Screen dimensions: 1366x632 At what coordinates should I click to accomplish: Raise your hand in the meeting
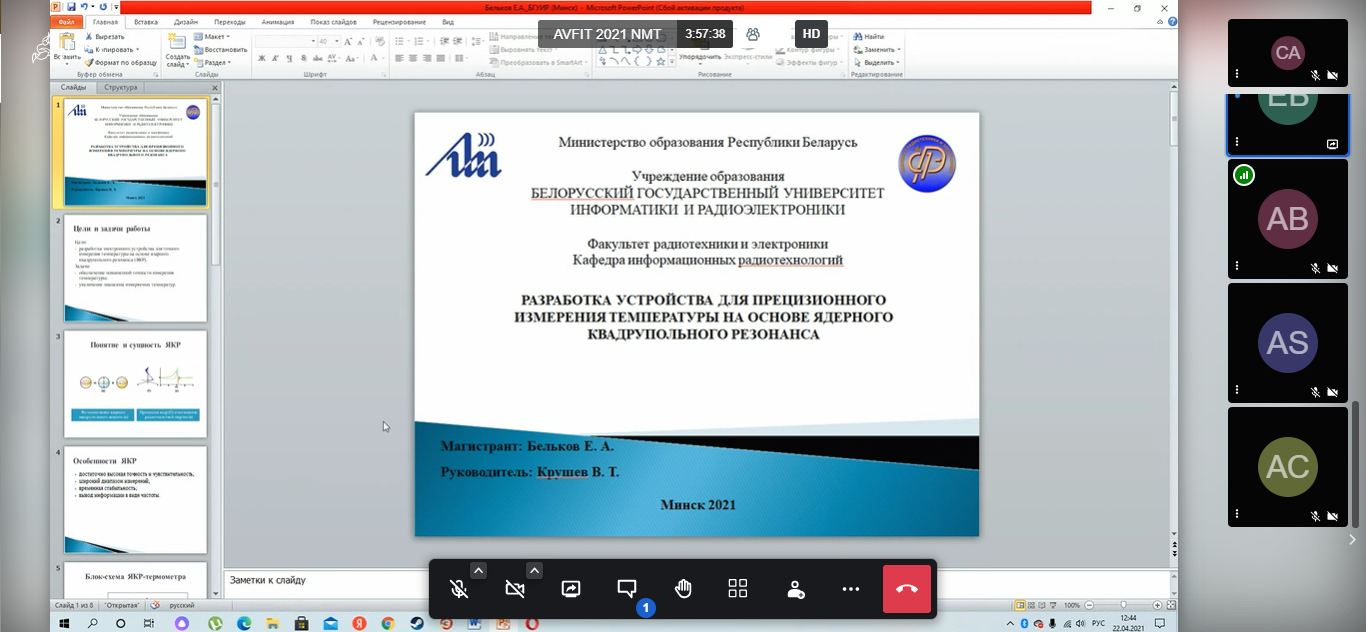coord(683,589)
